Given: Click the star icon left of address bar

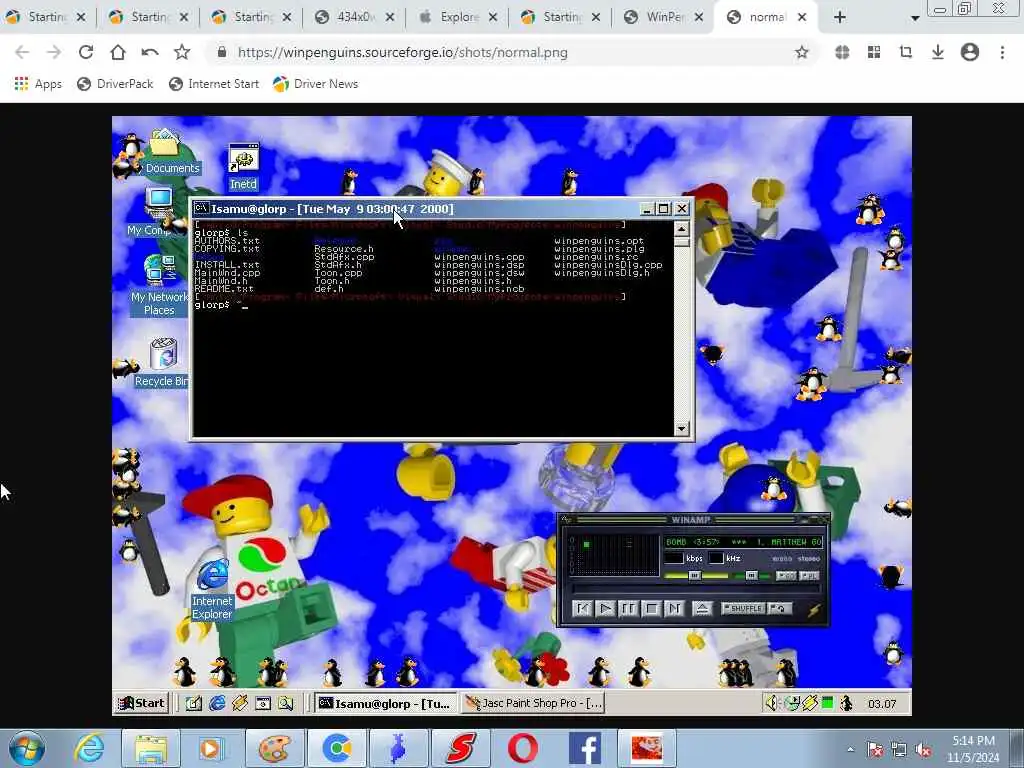Looking at the screenshot, I should coord(182,52).
